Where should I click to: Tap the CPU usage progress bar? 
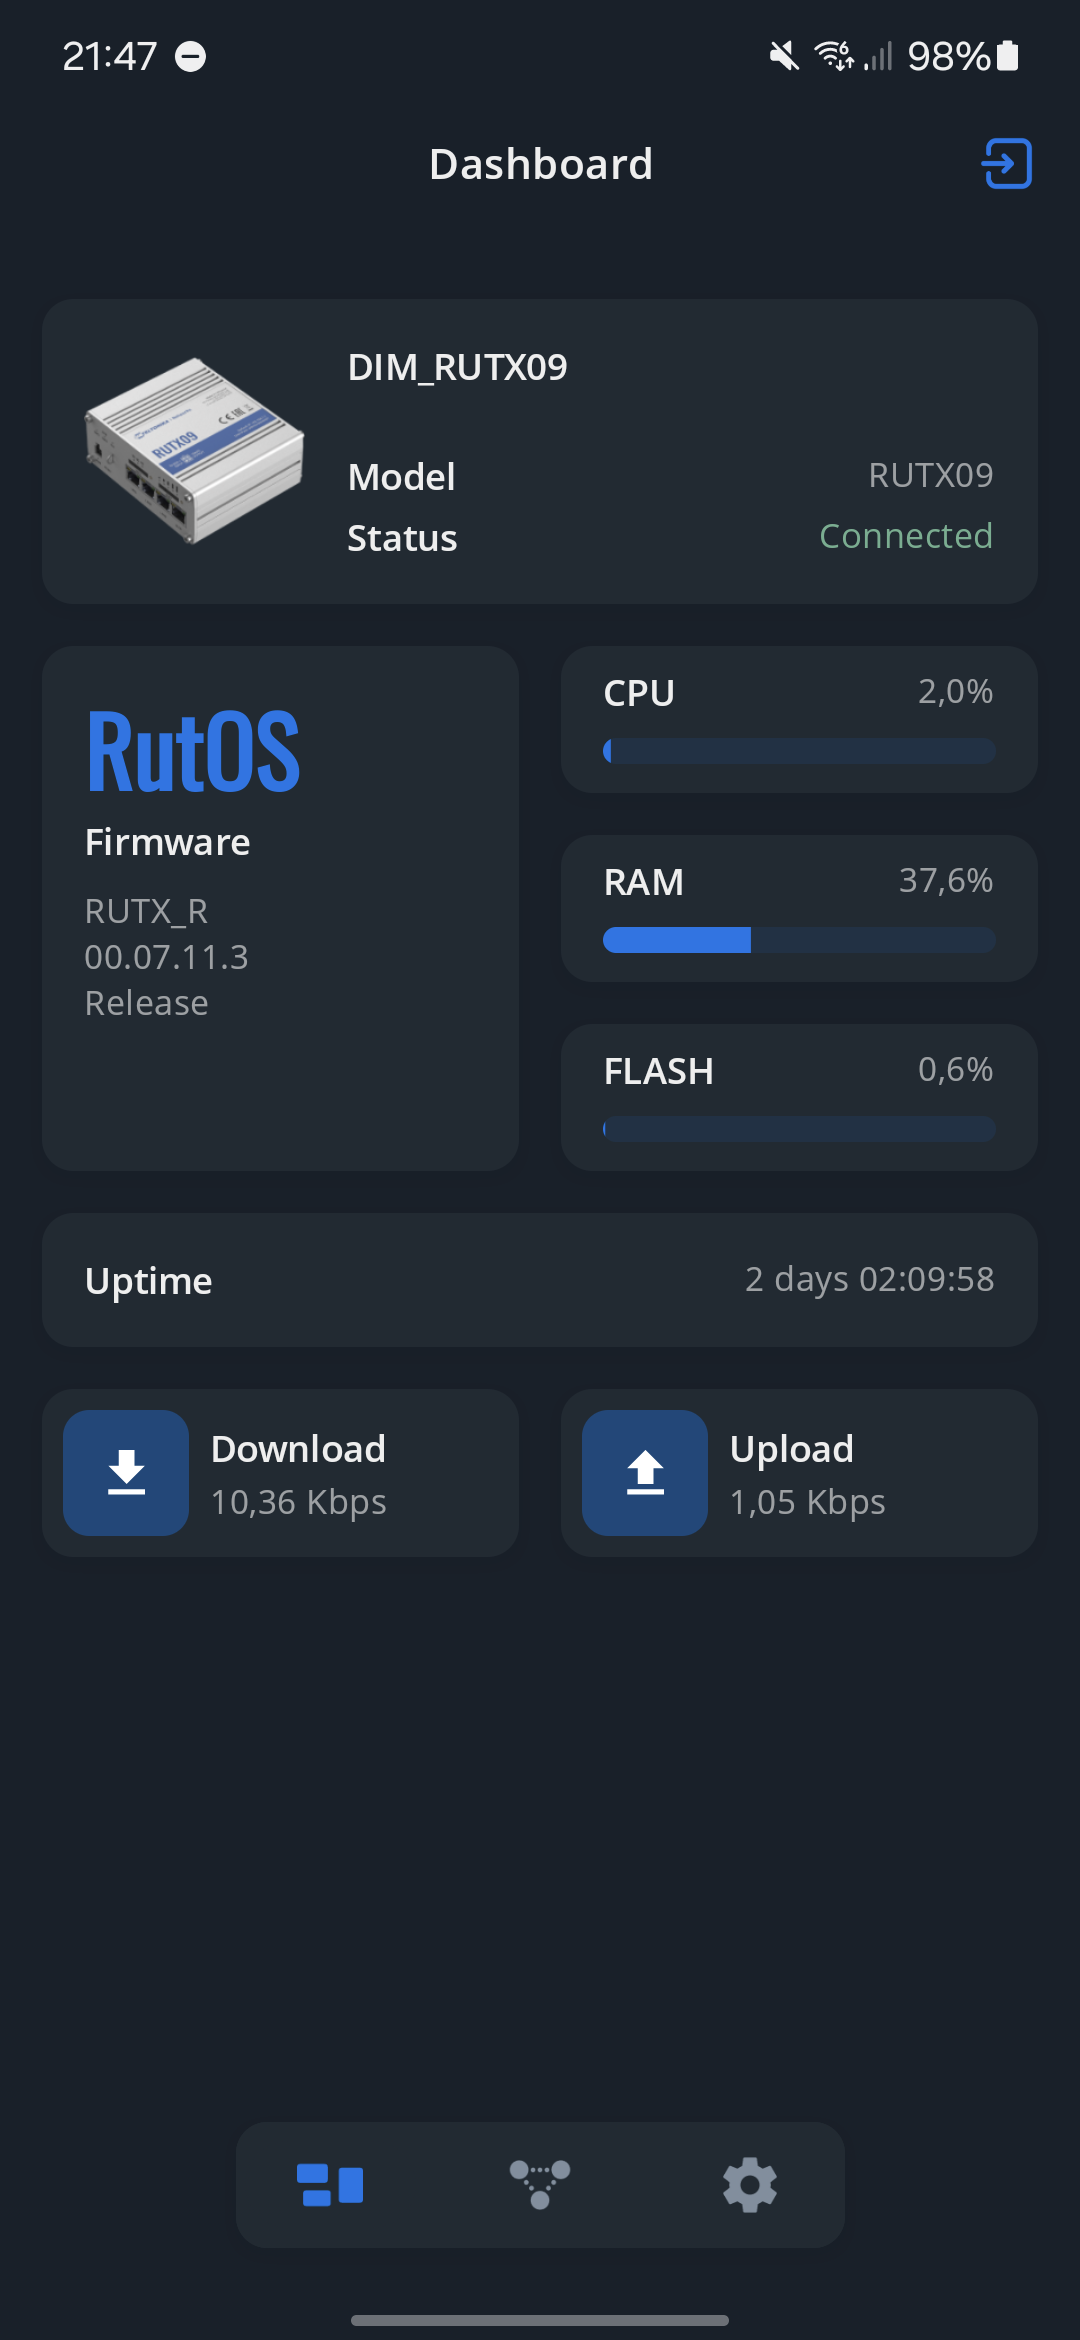799,751
